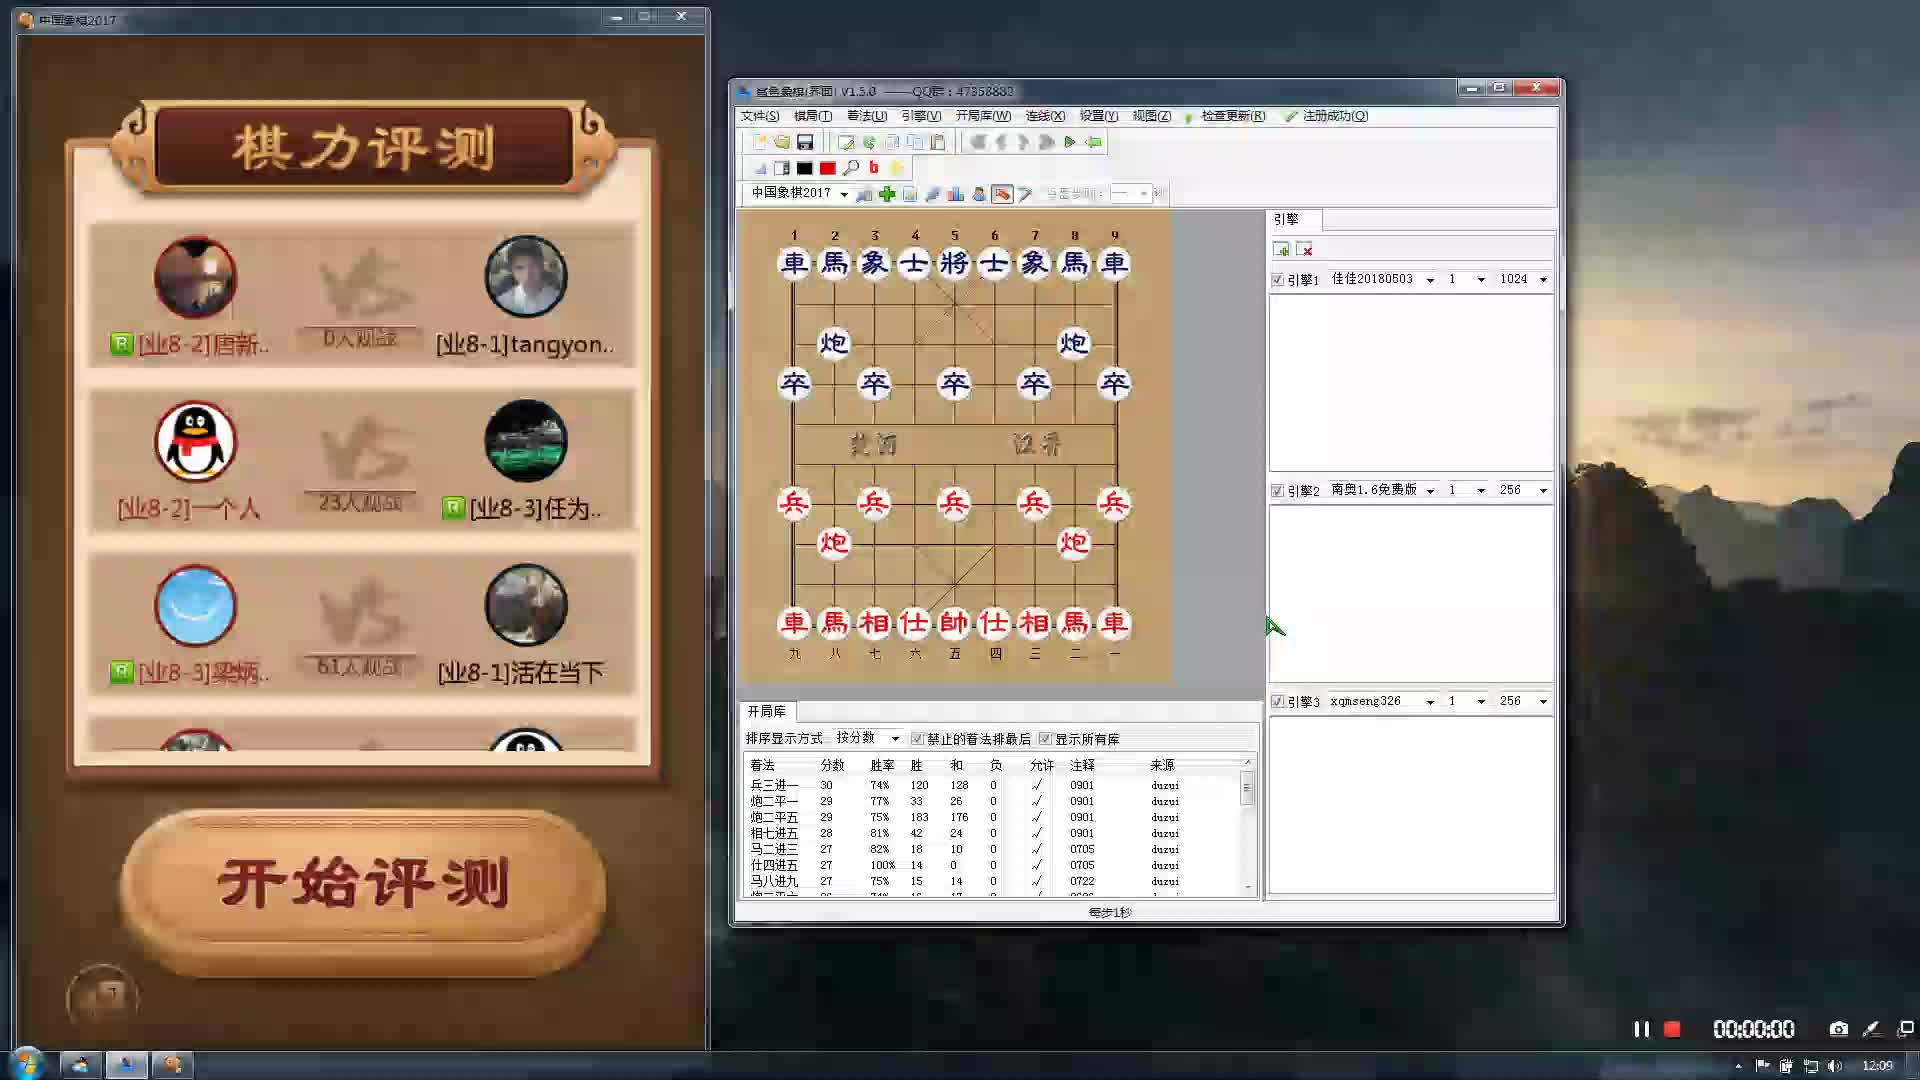Click the previous move arrow icon

click(1001, 142)
